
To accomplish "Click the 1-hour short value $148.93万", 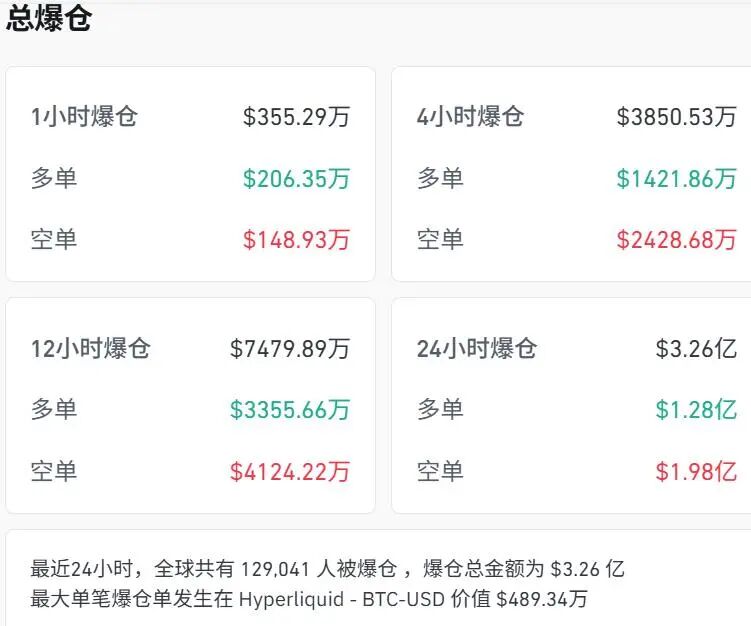I will coord(296,240).
